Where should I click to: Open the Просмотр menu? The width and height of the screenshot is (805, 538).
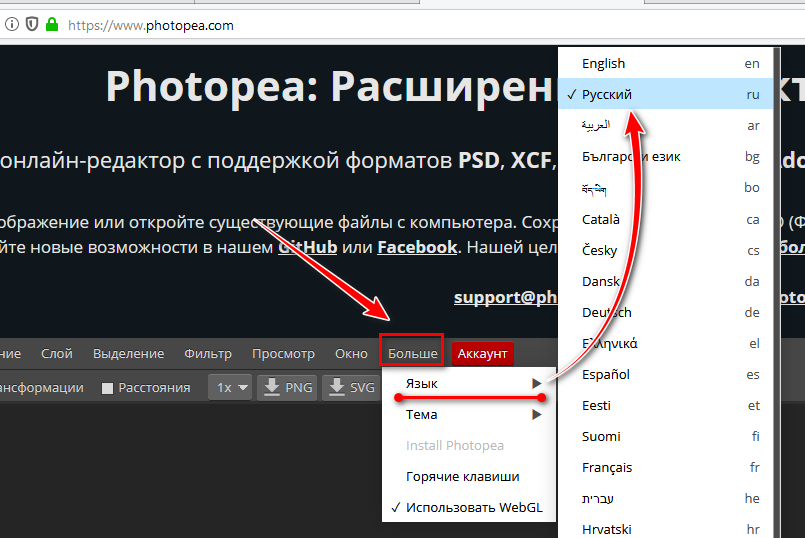click(x=283, y=354)
